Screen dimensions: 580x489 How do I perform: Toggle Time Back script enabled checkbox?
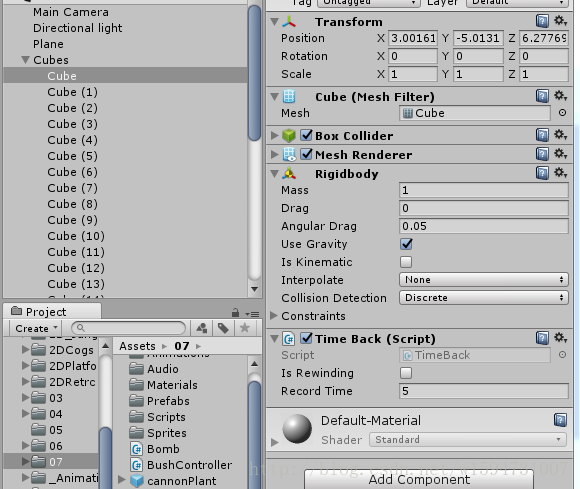(306, 338)
